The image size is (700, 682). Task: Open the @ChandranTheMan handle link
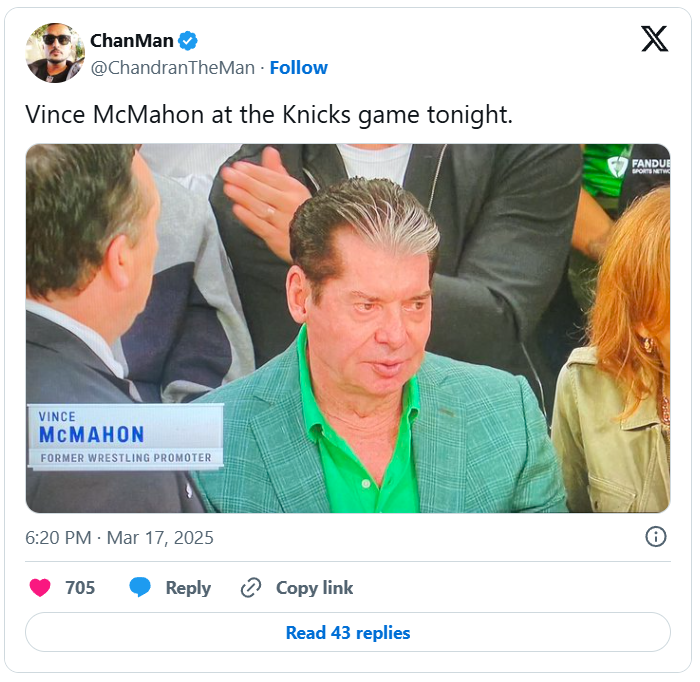coord(172,68)
